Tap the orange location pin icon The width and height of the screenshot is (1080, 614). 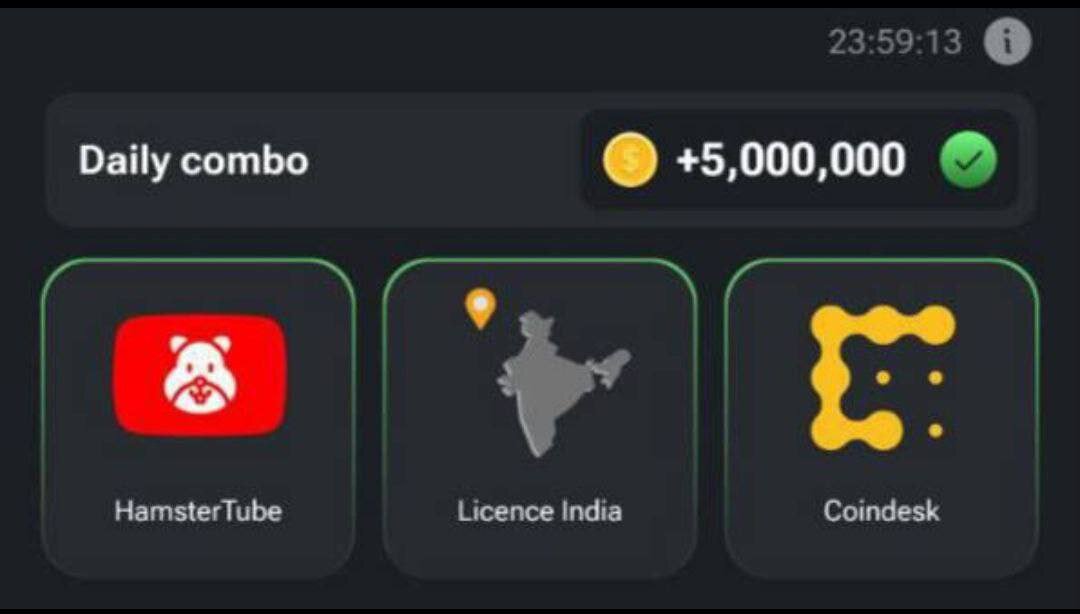pos(480,309)
